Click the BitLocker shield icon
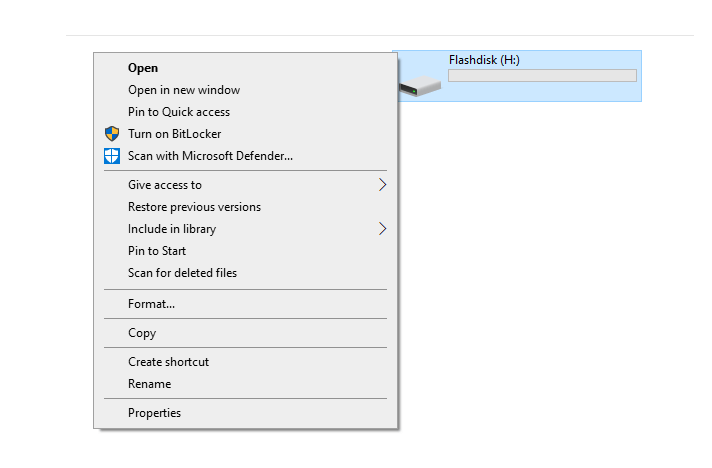The width and height of the screenshot is (712, 468). tap(112, 134)
